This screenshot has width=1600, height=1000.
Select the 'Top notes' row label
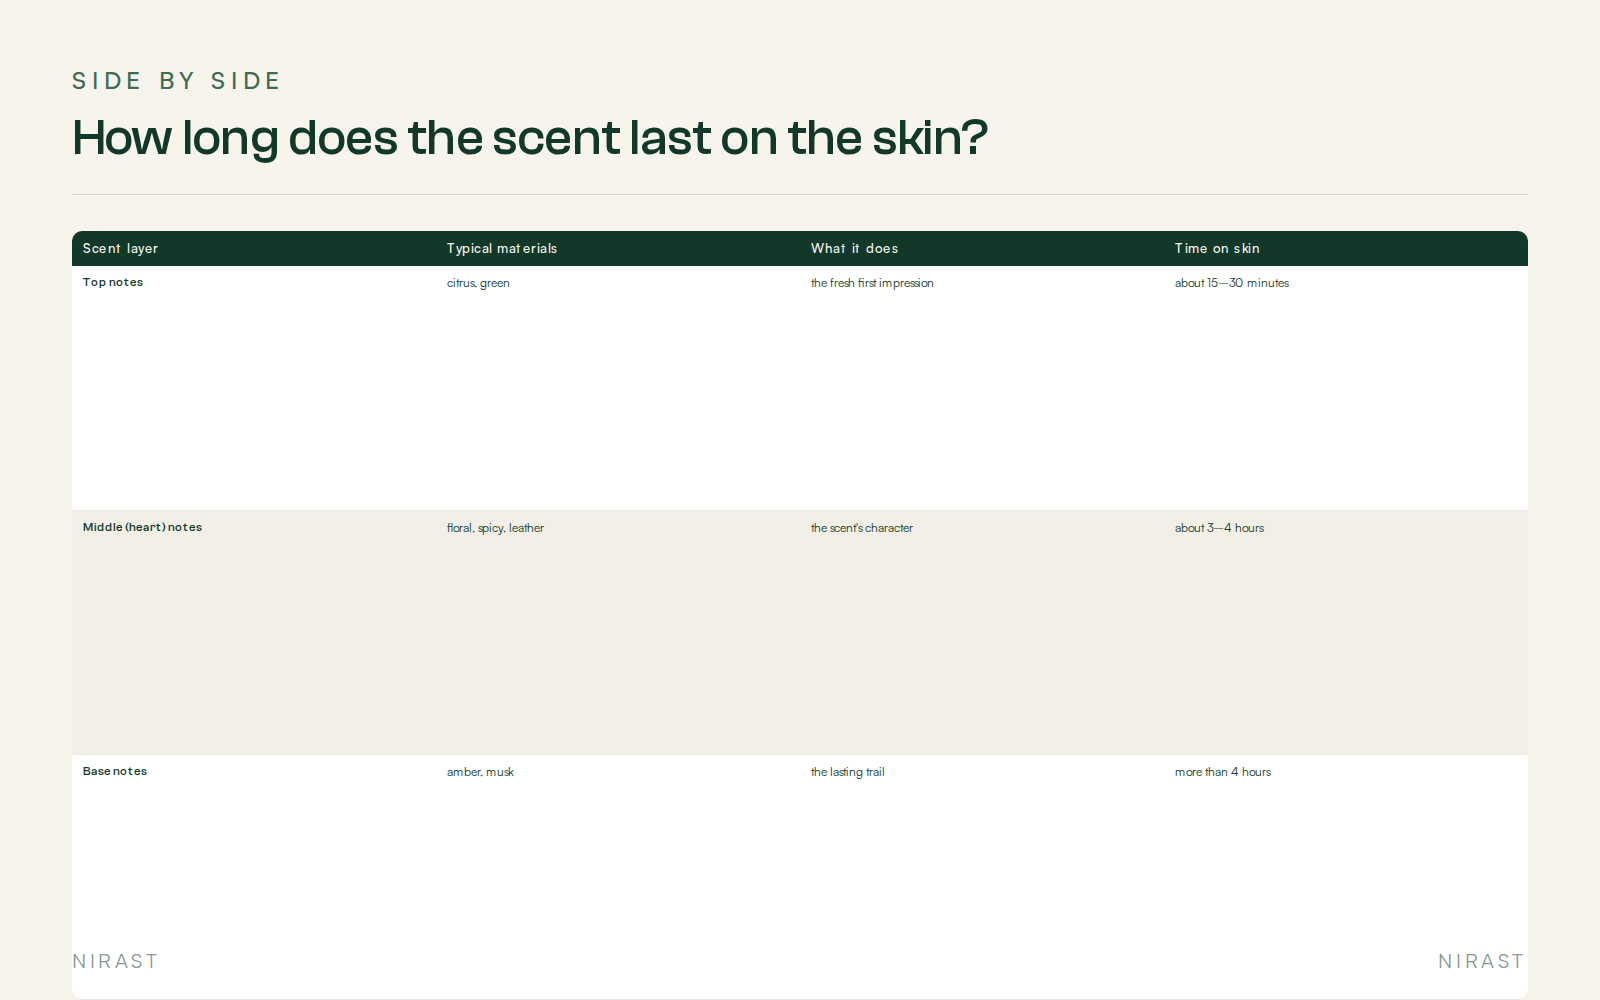(x=113, y=283)
